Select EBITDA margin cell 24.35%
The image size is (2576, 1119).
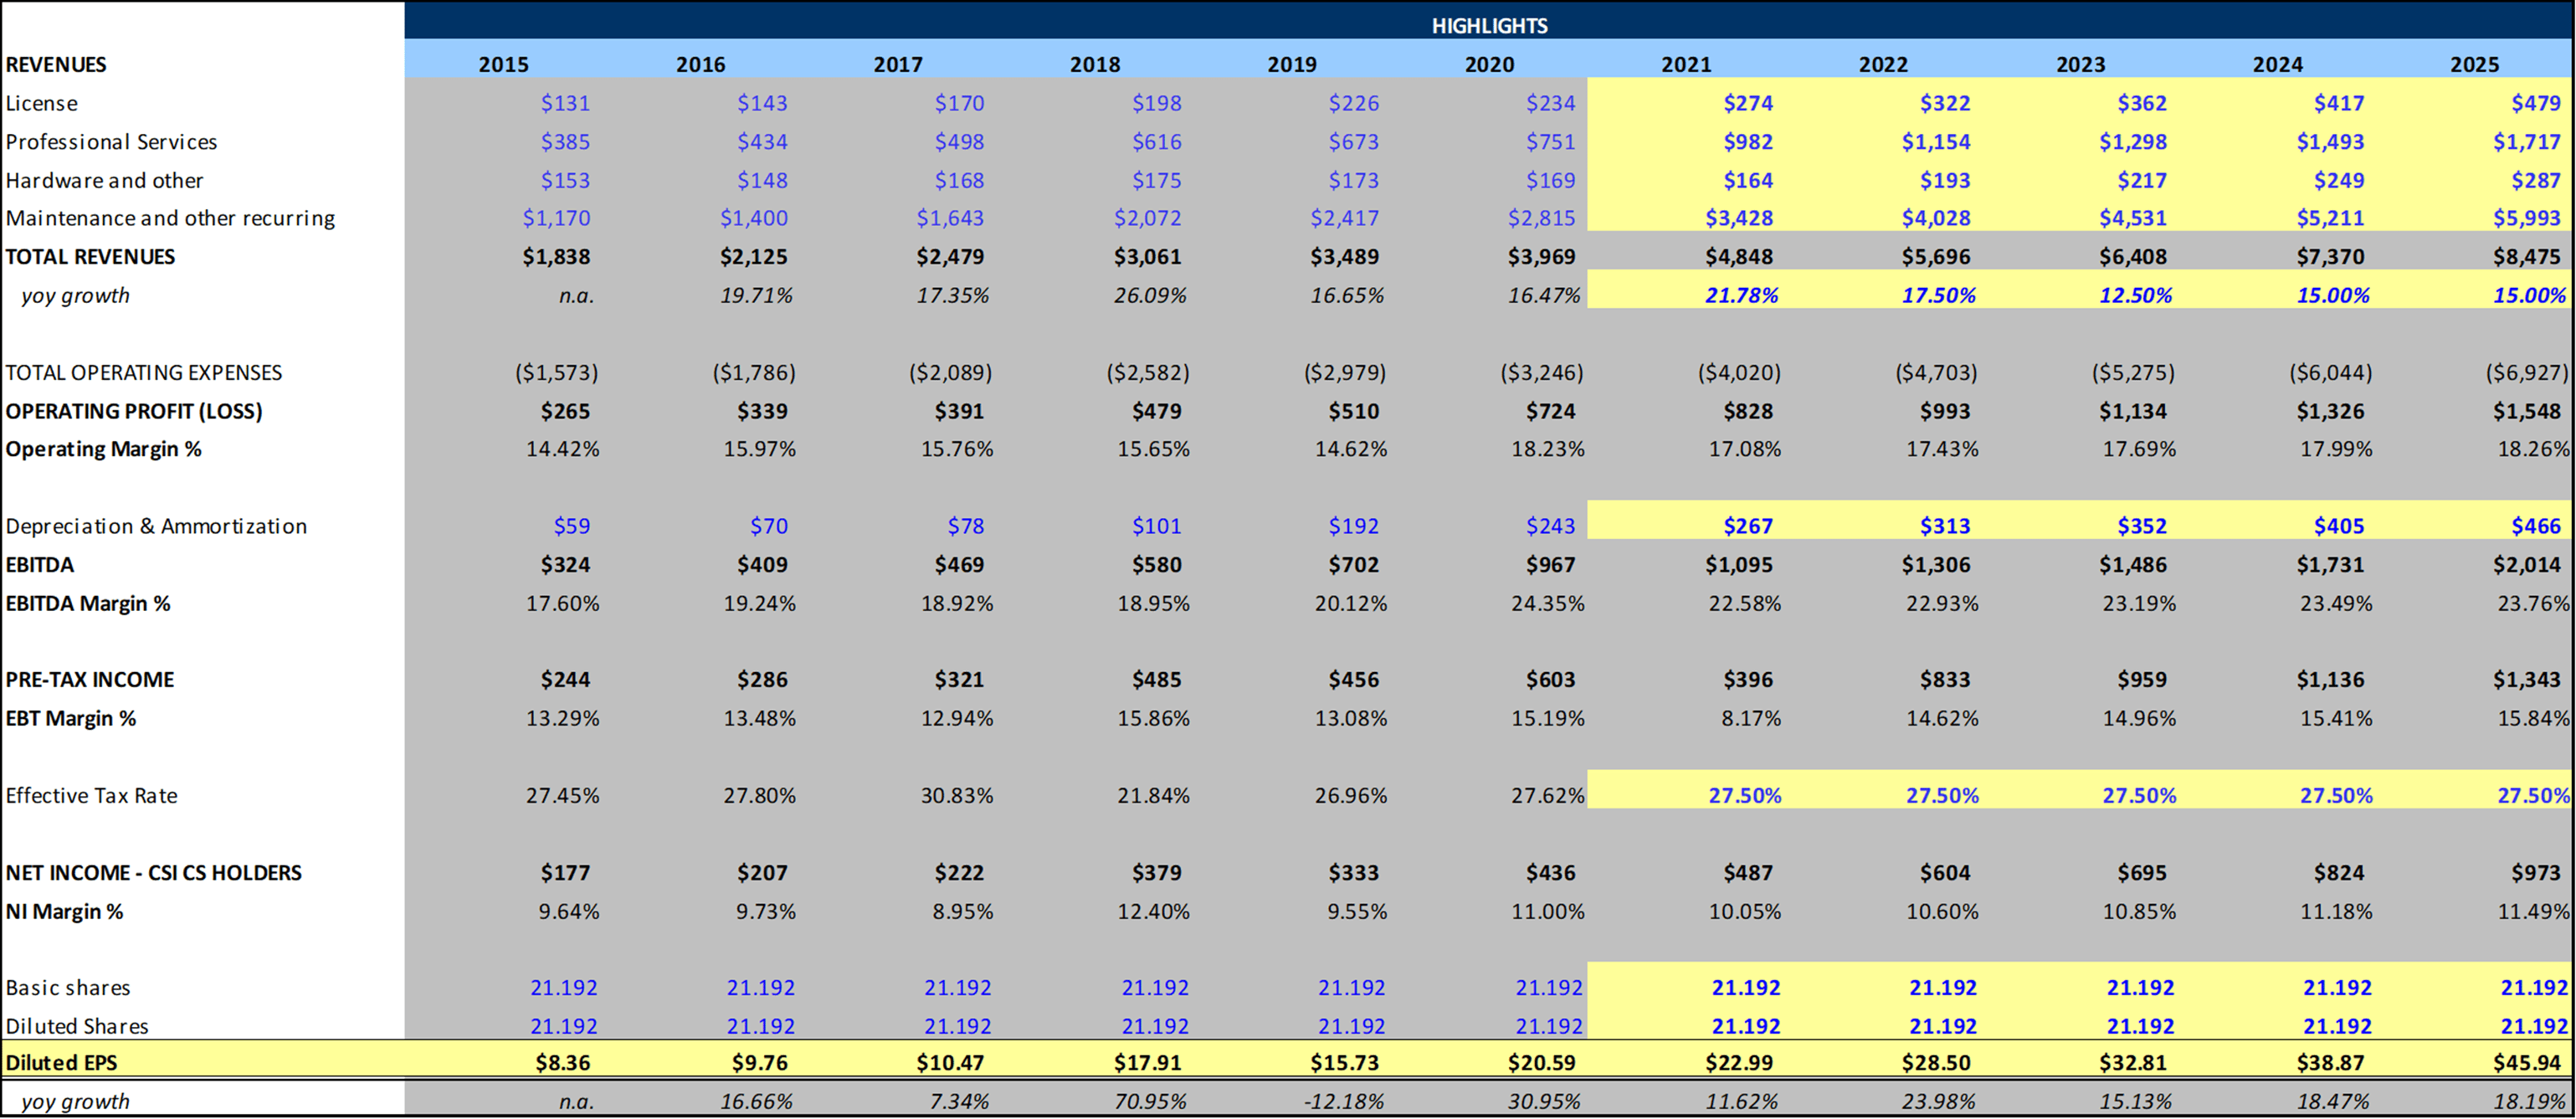1547,604
